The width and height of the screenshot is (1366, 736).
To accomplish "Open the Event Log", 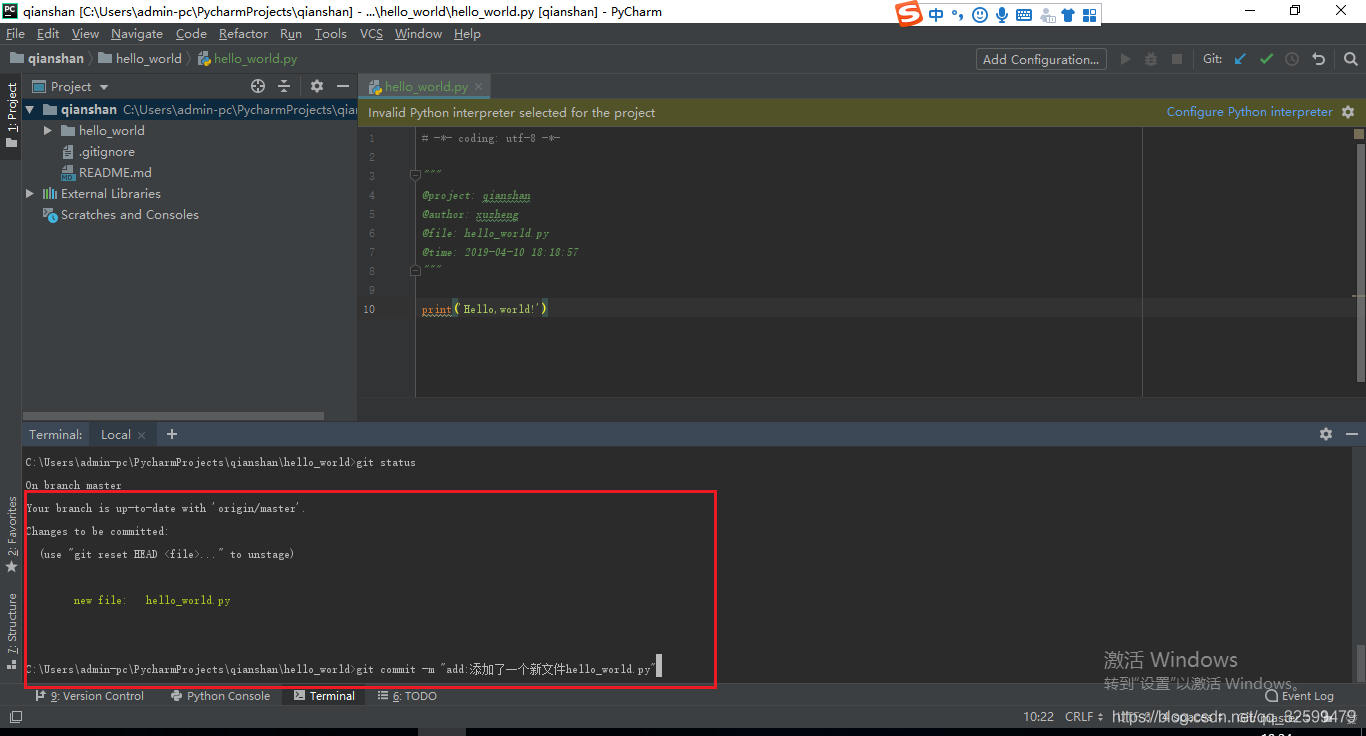I will (1299, 696).
